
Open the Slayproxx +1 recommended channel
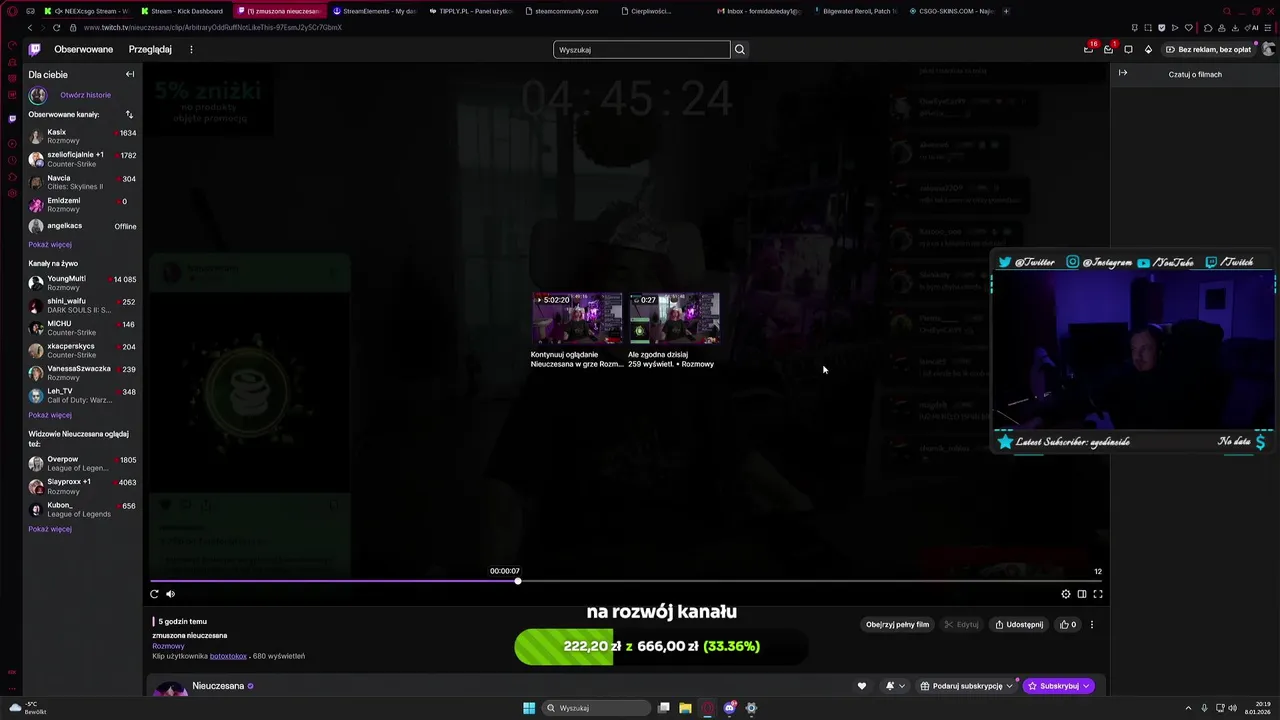[82, 486]
